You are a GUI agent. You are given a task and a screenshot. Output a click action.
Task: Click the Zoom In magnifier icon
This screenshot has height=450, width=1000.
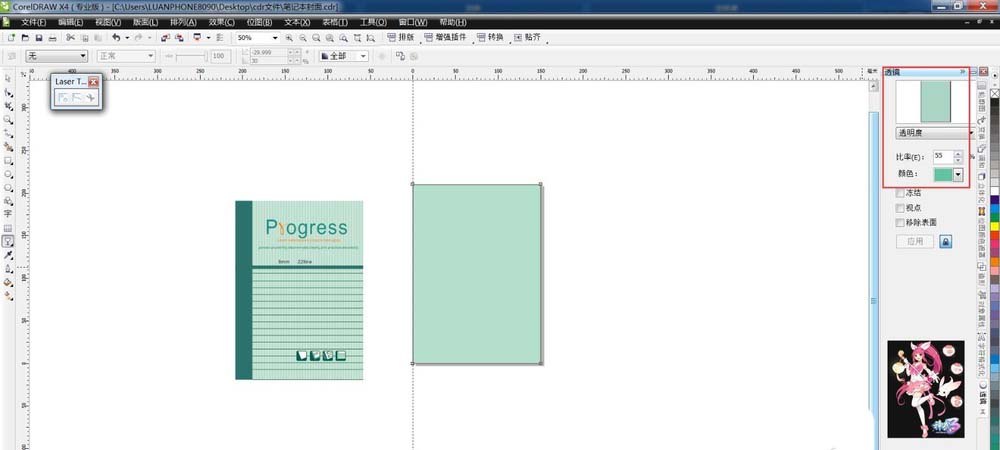290,38
